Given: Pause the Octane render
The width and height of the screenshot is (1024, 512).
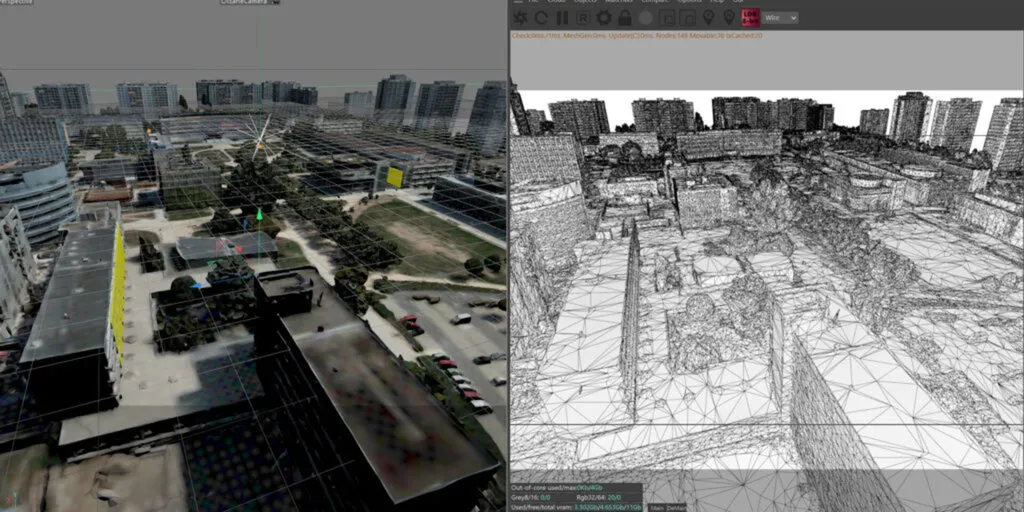Looking at the screenshot, I should pos(562,18).
